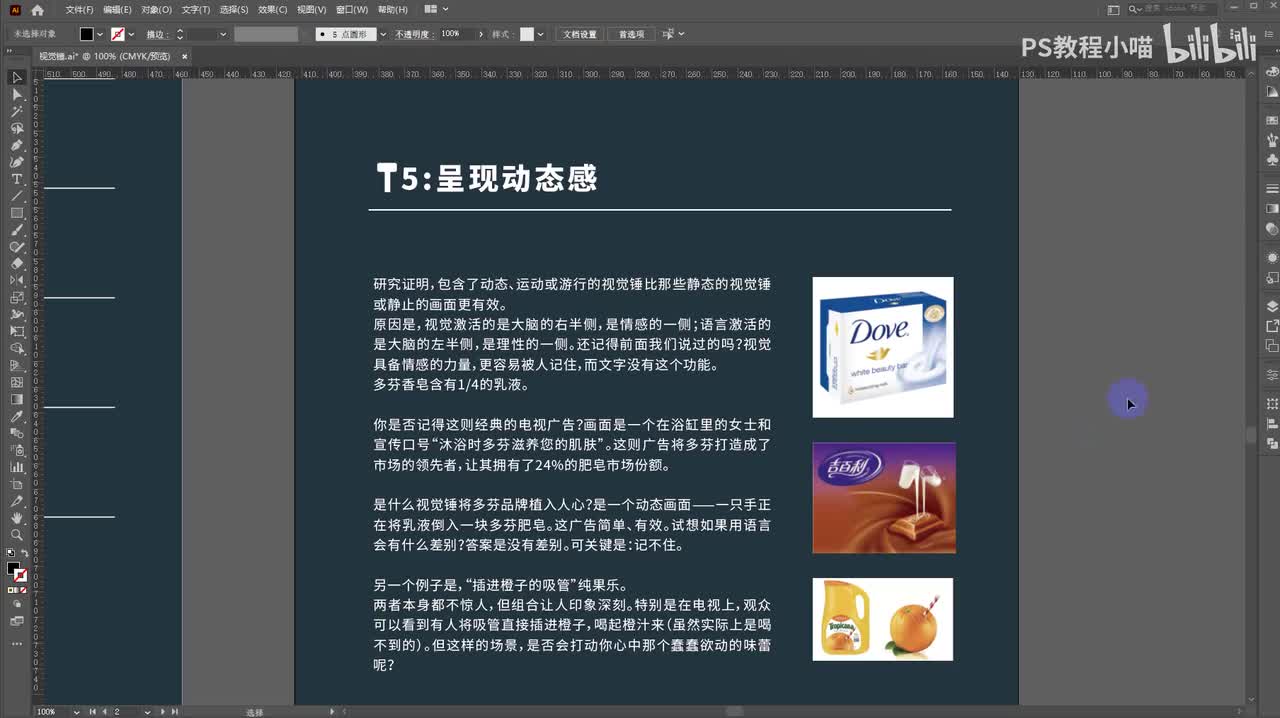Select the Lasso tool
Viewport: 1280px width, 718px height.
[17, 128]
